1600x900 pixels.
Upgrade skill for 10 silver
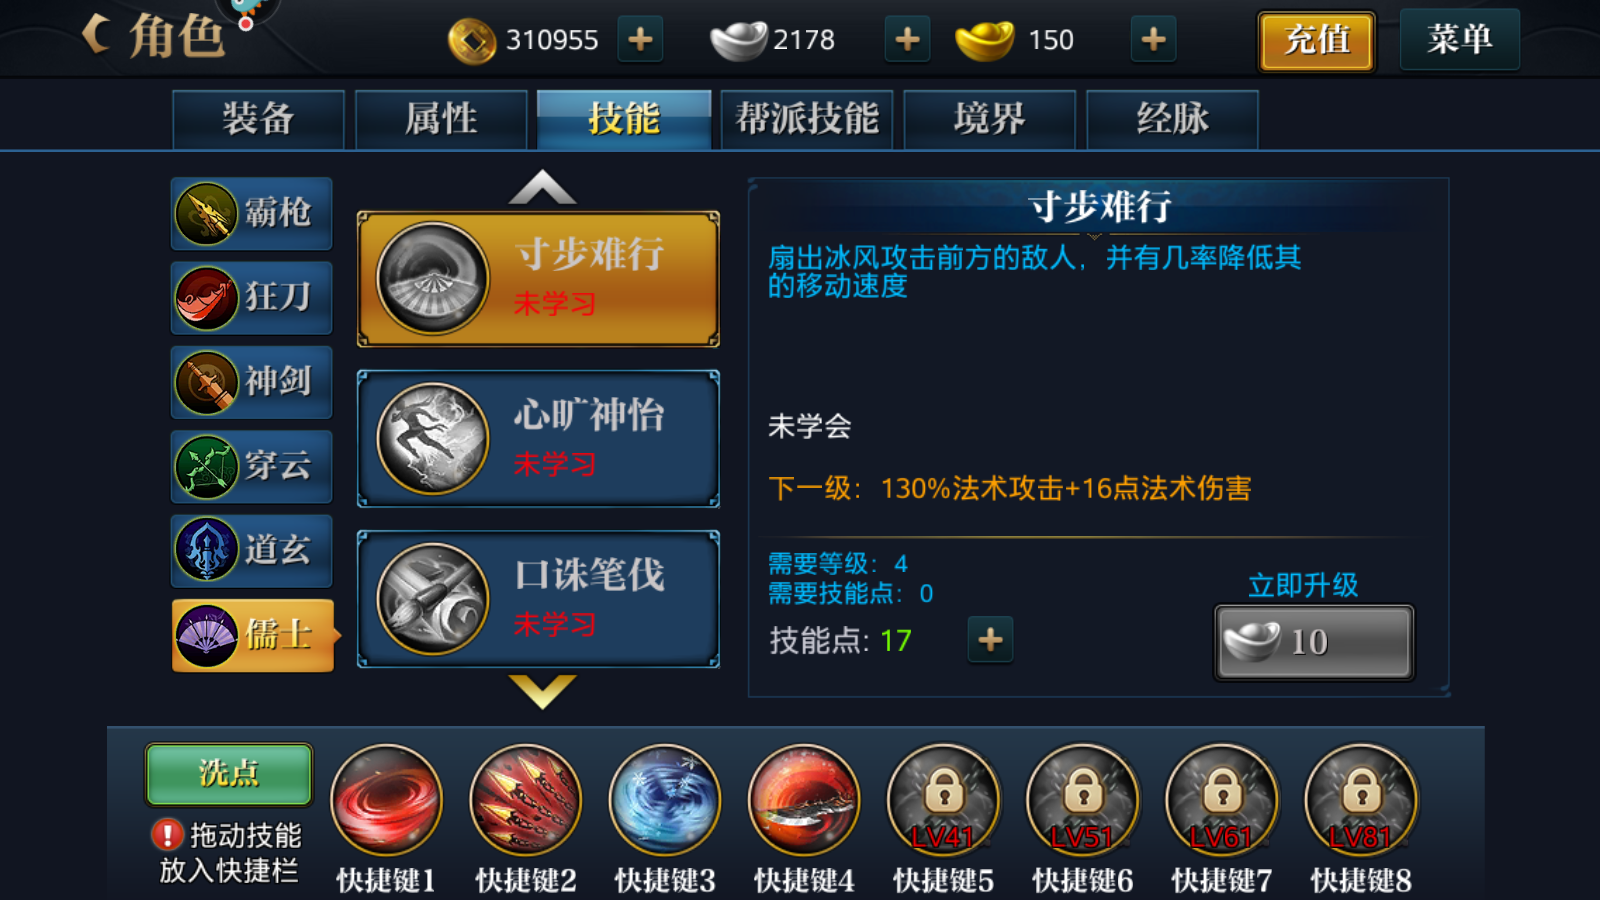point(1314,642)
